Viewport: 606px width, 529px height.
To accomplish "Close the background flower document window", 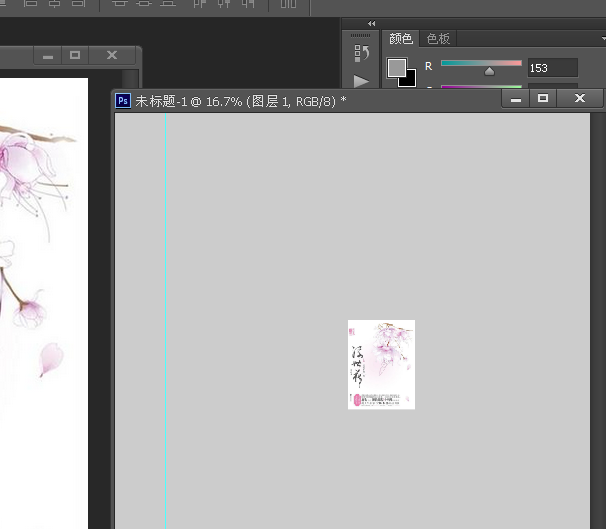I will (x=112, y=56).
